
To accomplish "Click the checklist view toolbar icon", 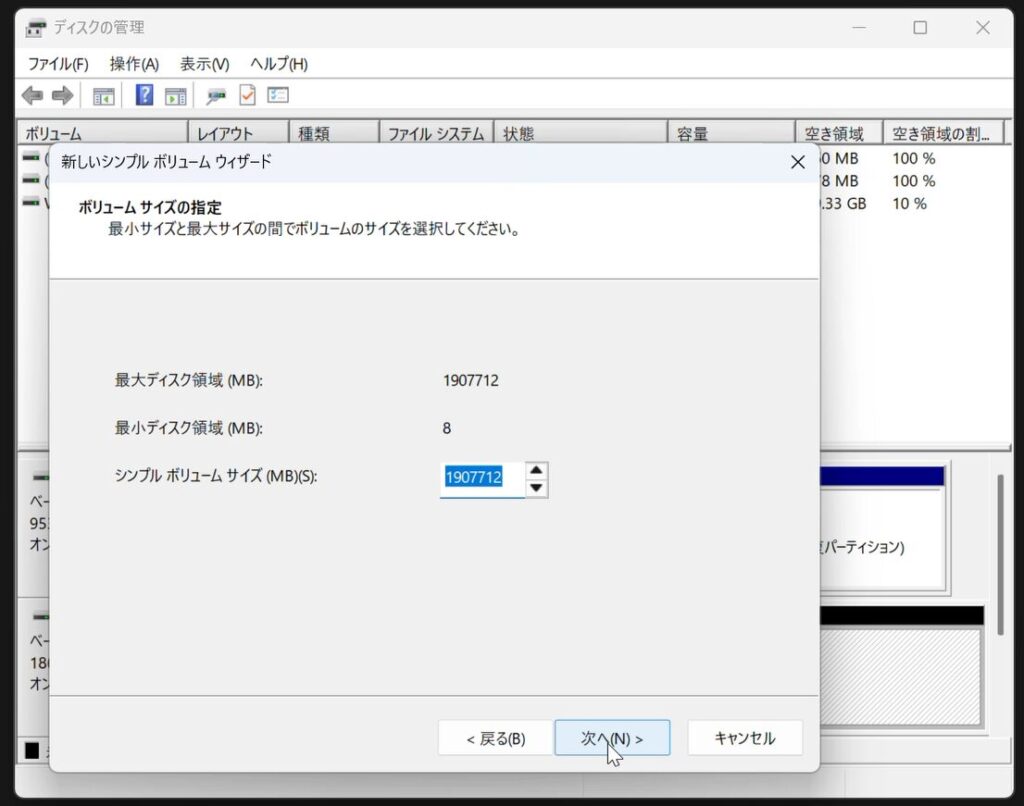I will [x=278, y=96].
